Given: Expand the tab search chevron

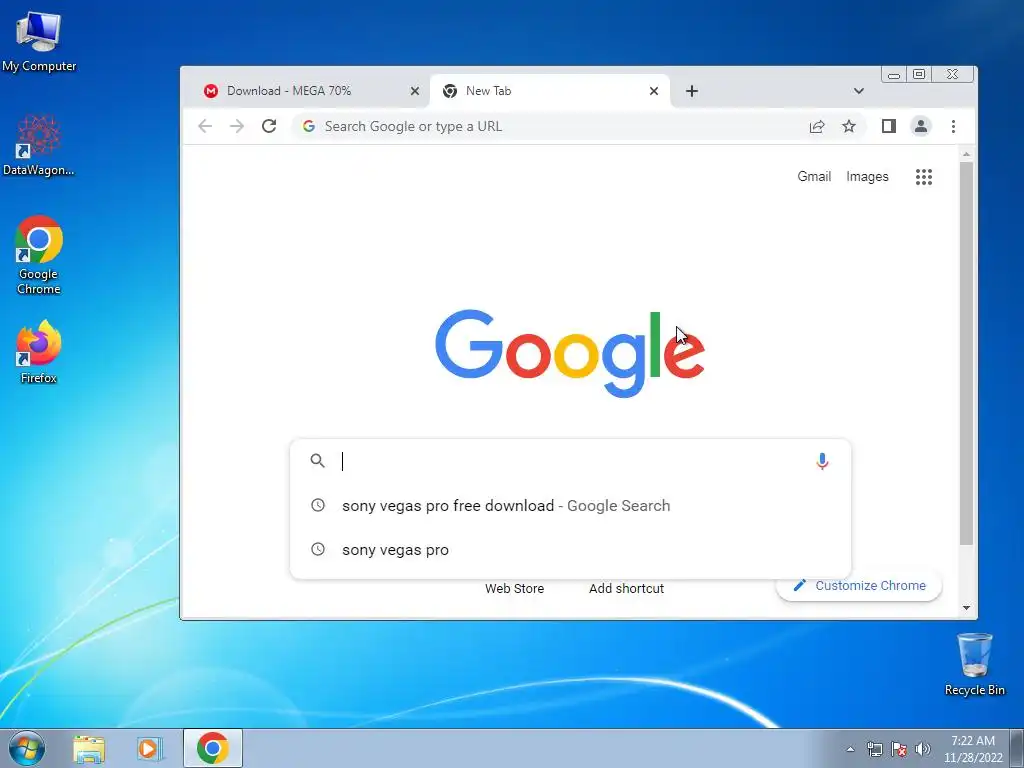Looking at the screenshot, I should 858,91.
